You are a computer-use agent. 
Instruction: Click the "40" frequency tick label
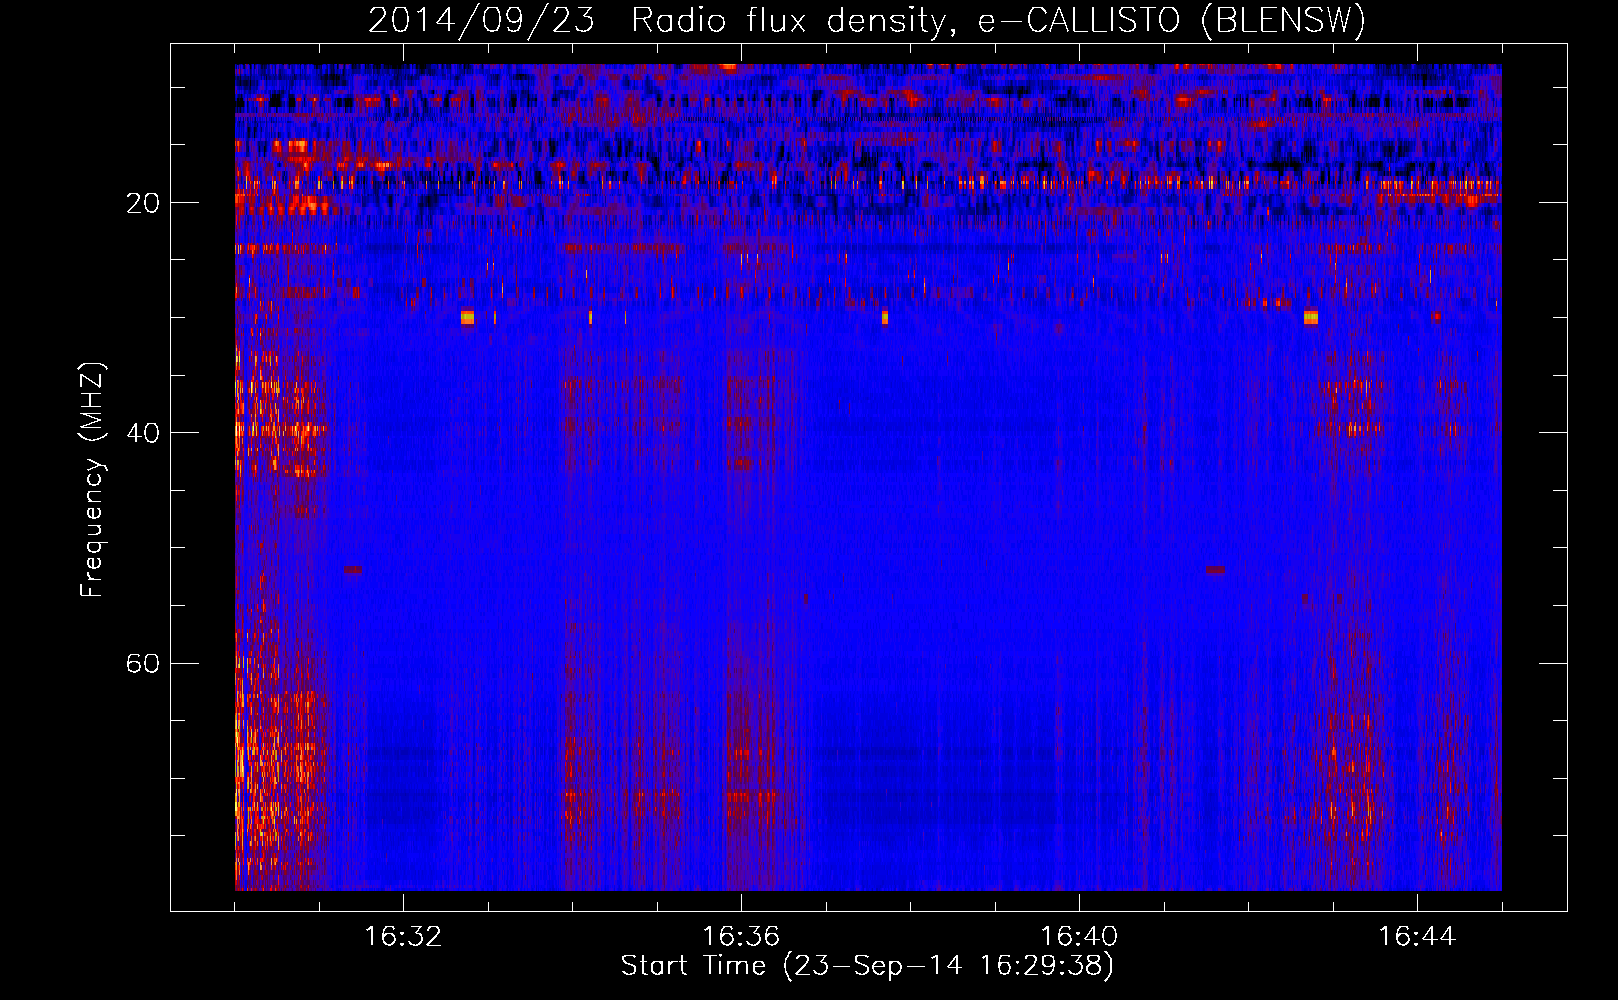click(x=143, y=433)
